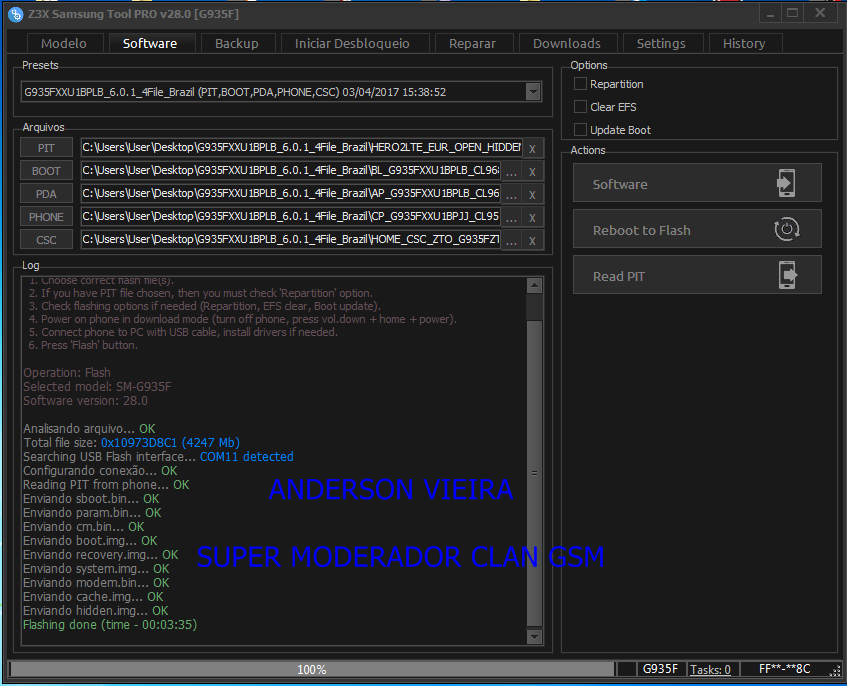Click the BOOT file selector button

(x=46, y=171)
